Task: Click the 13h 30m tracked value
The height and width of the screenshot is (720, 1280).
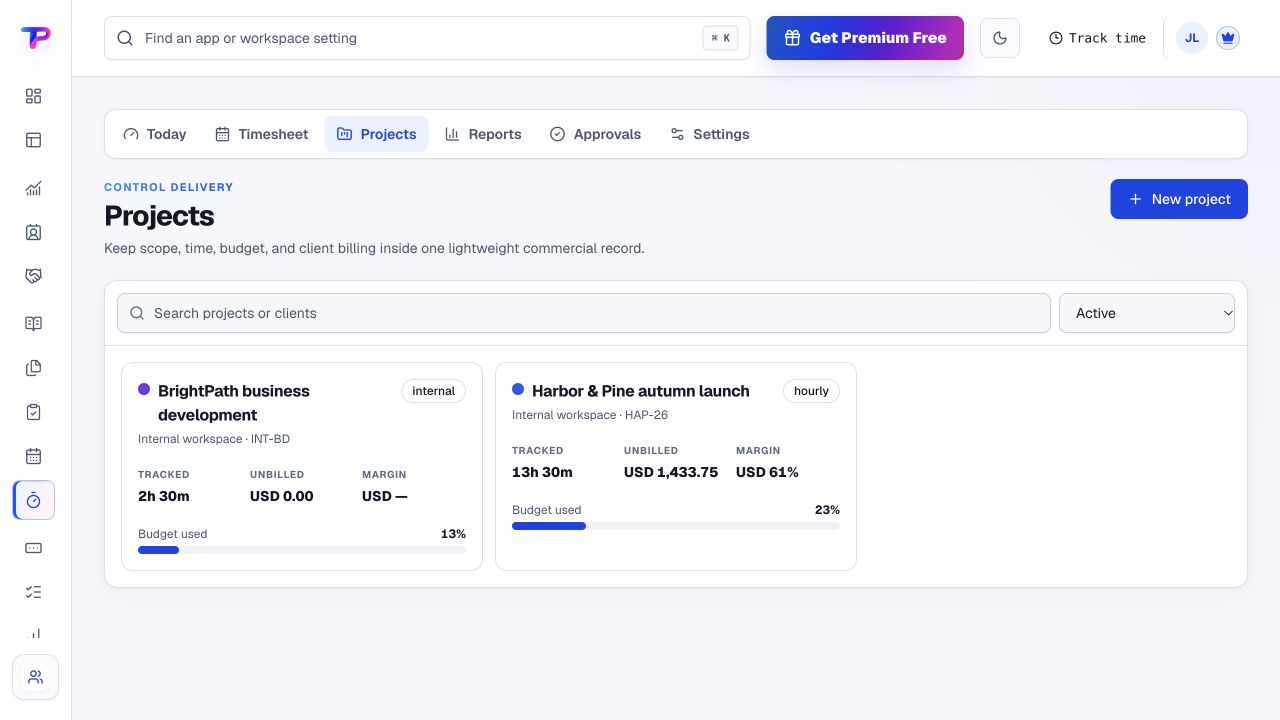Action: point(542,472)
